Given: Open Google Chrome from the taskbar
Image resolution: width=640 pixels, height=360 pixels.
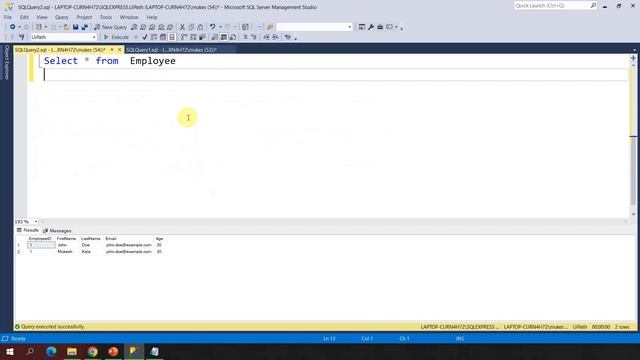Looking at the screenshot, I should click(93, 351).
